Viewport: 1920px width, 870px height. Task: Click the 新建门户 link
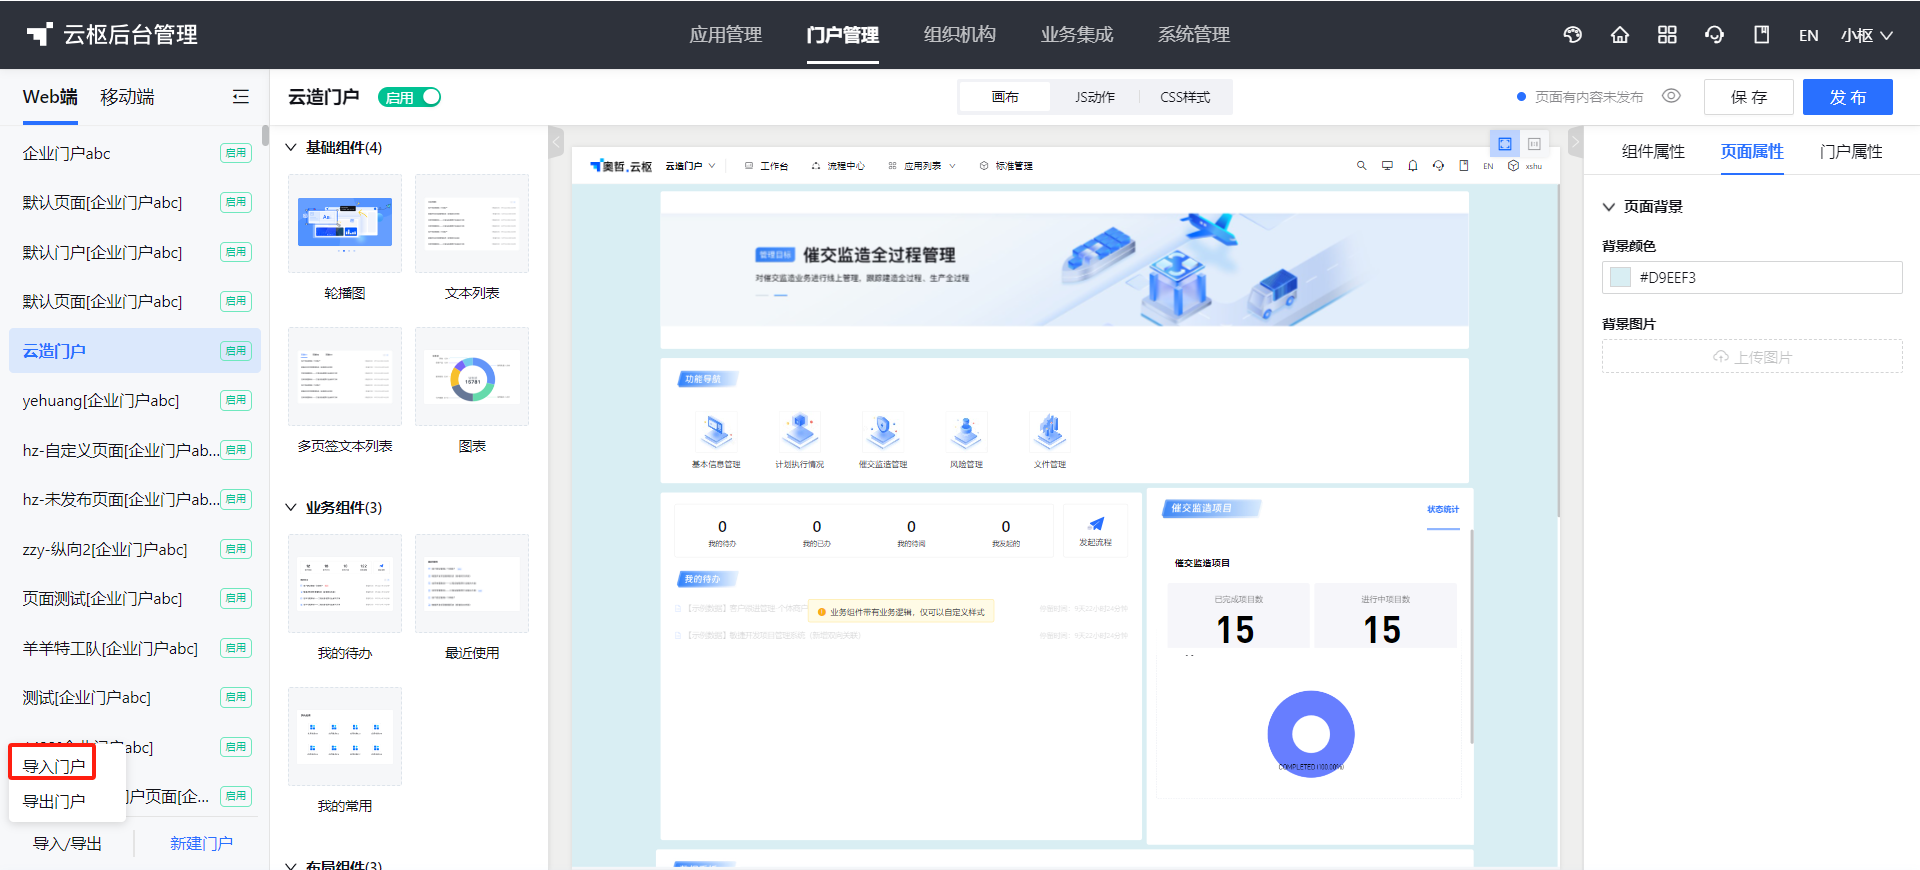point(201,843)
